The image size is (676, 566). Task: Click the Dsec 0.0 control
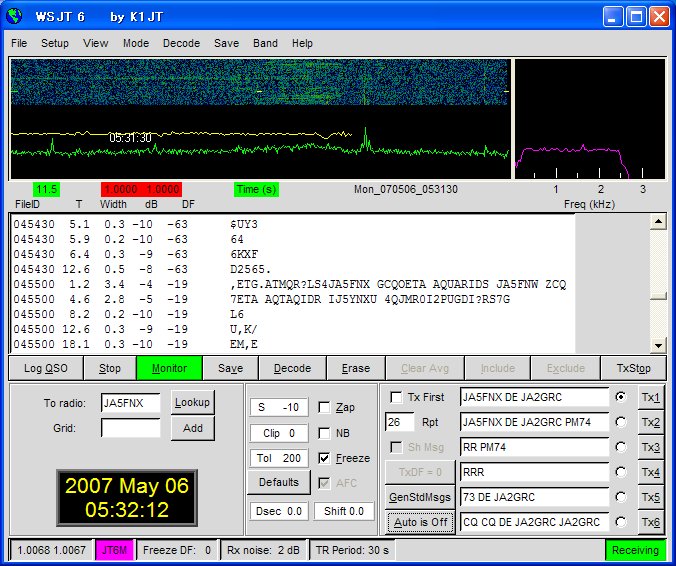point(279,511)
